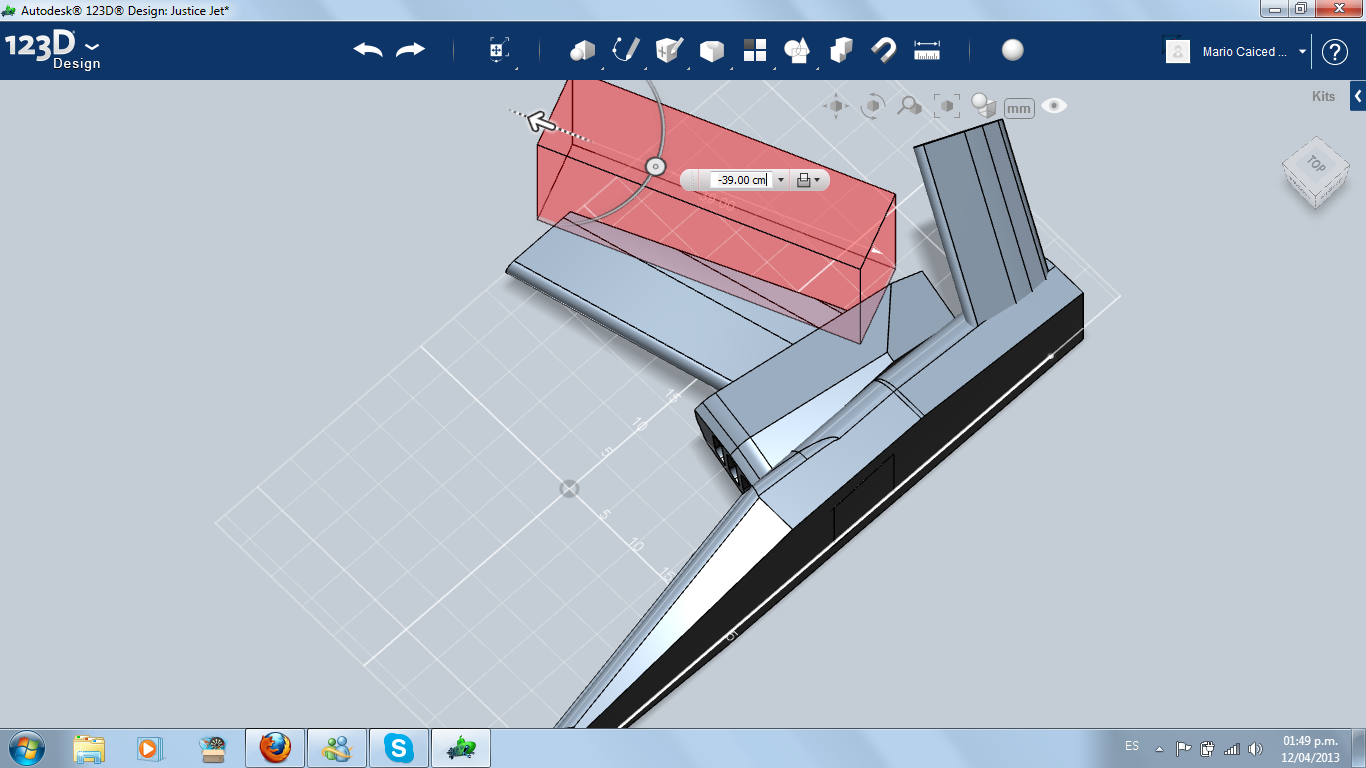Activate the Snap magnet tool
Viewport: 1366px width, 768px height.
[884, 50]
